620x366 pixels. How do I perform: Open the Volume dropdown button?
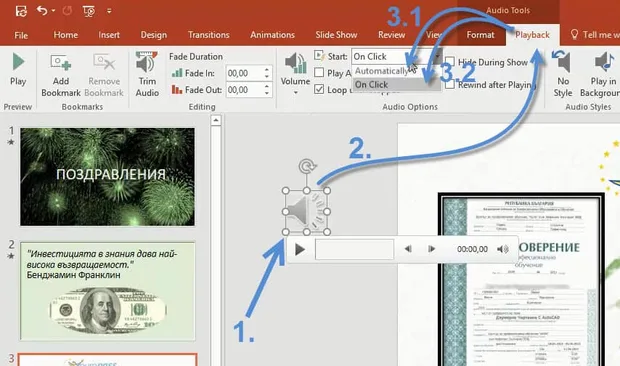pyautogui.click(x=295, y=74)
